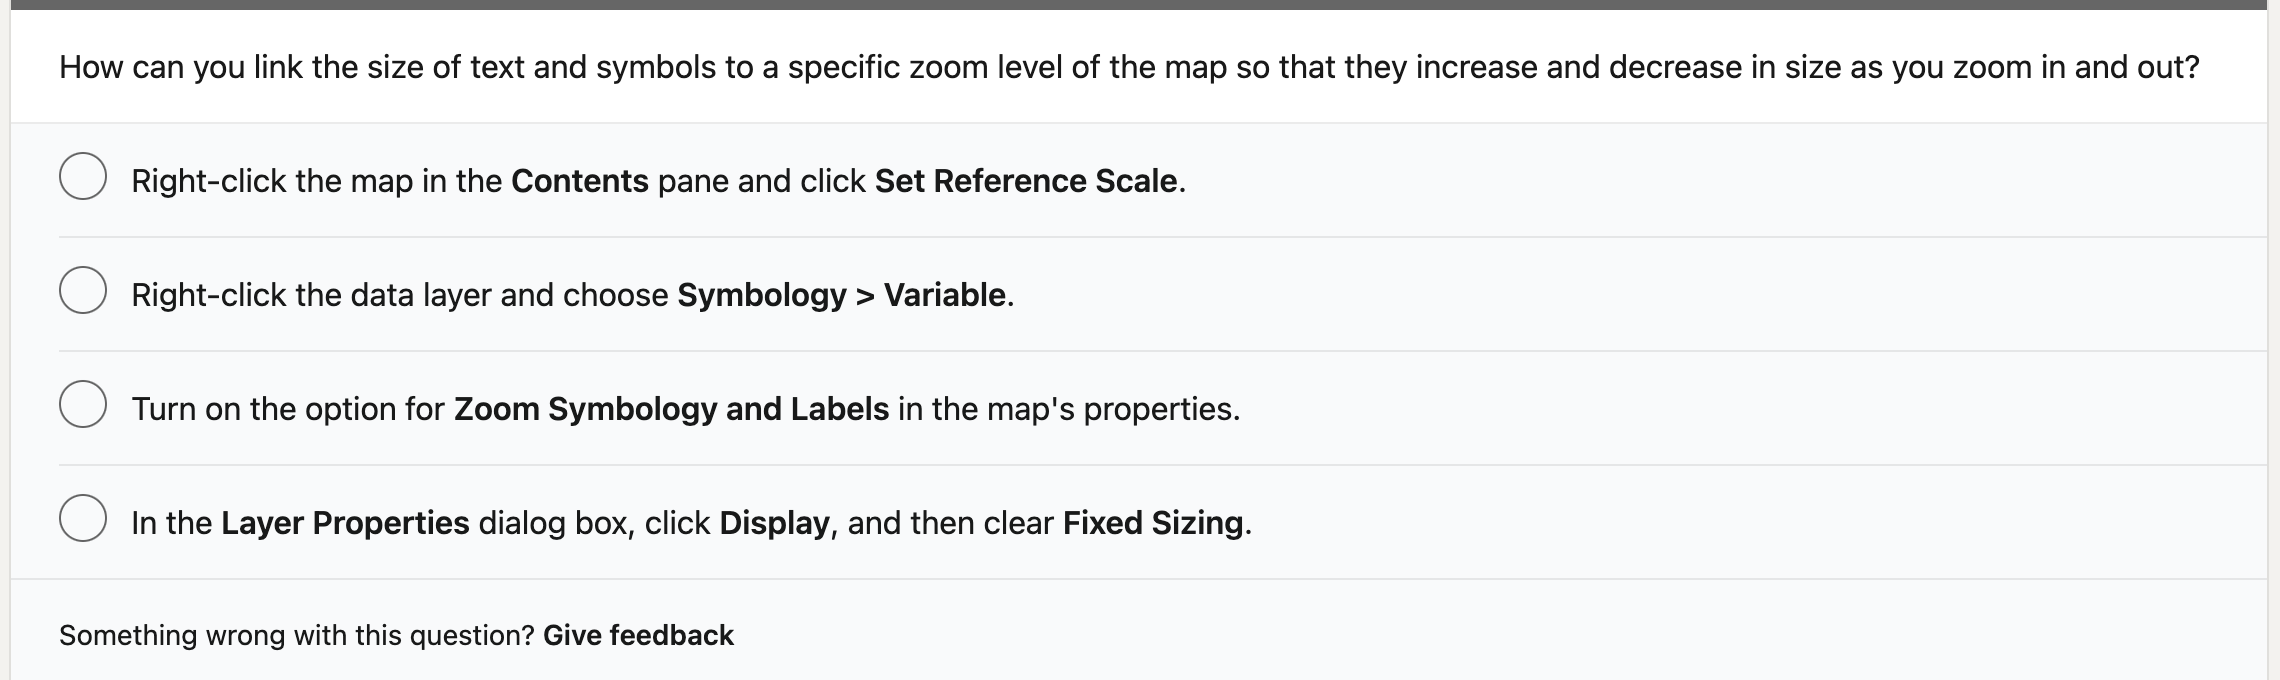Click Something wrong with this question text
Image resolution: width=2280 pixels, height=680 pixels.
point(295,634)
